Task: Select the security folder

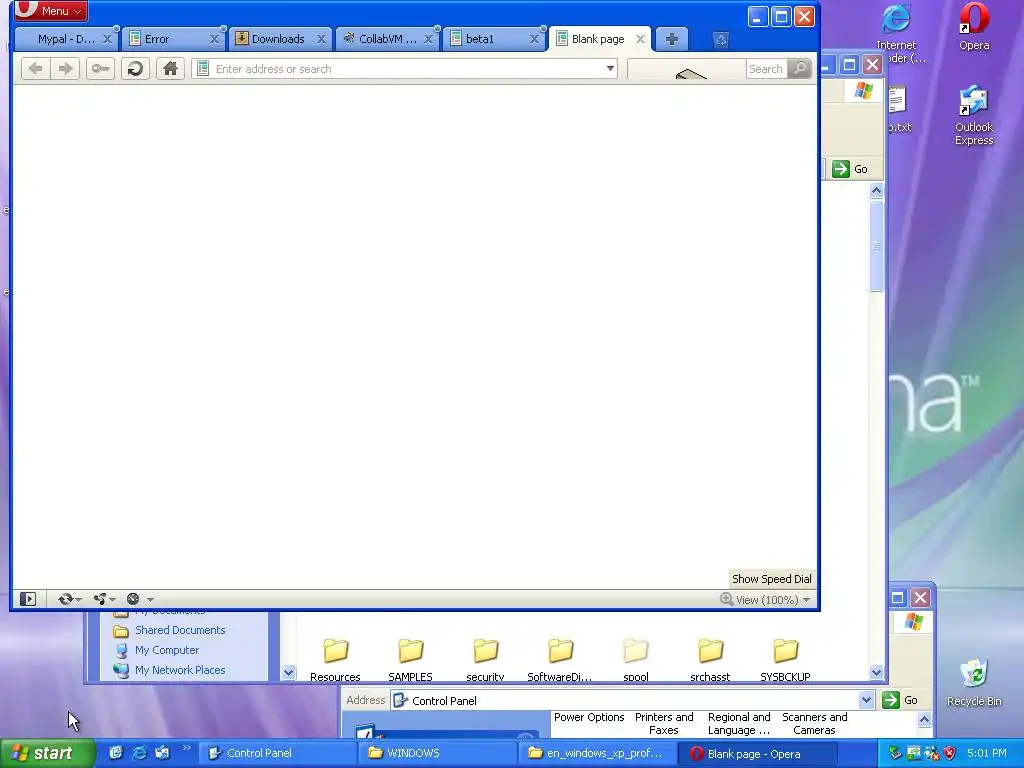Action: [x=485, y=660]
